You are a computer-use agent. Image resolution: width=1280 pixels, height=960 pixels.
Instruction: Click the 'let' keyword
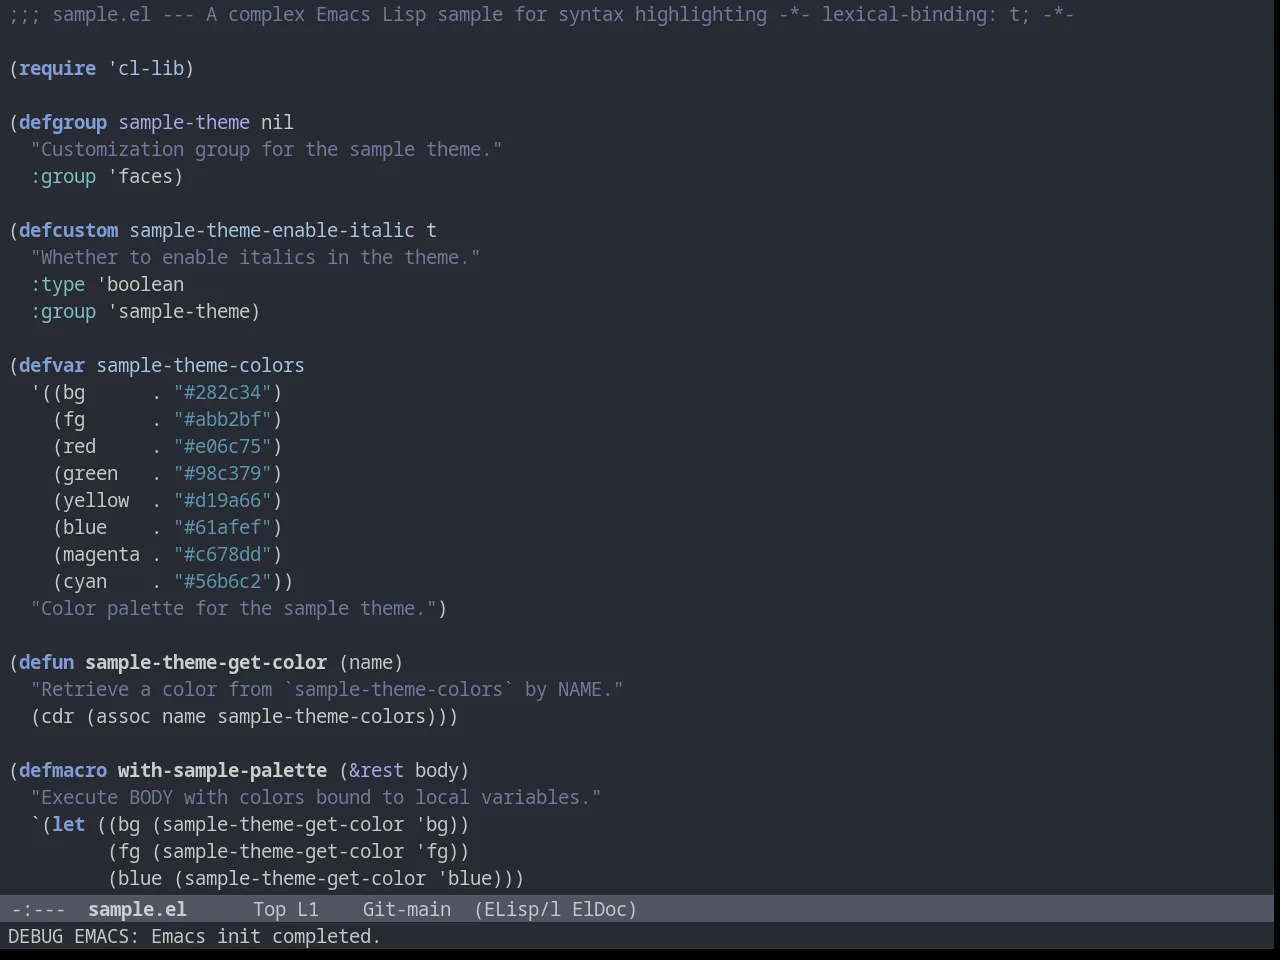click(68, 824)
